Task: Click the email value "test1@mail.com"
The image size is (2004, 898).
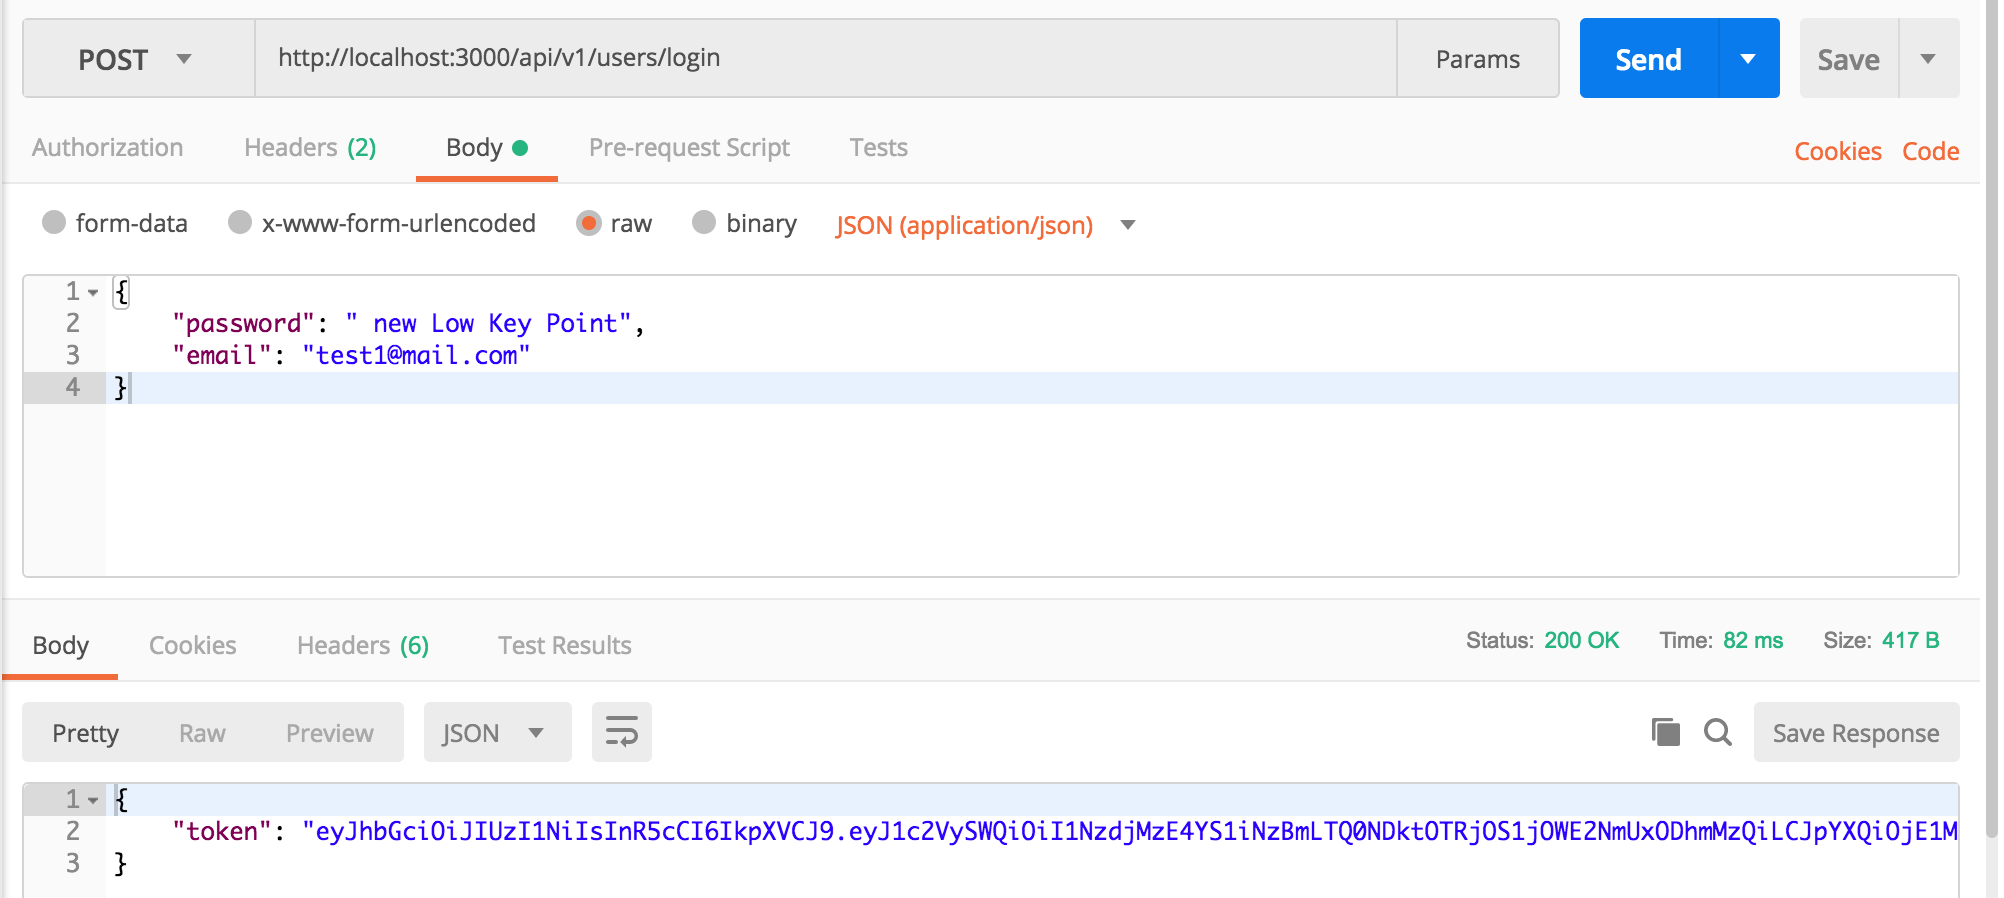Action: click(x=416, y=355)
